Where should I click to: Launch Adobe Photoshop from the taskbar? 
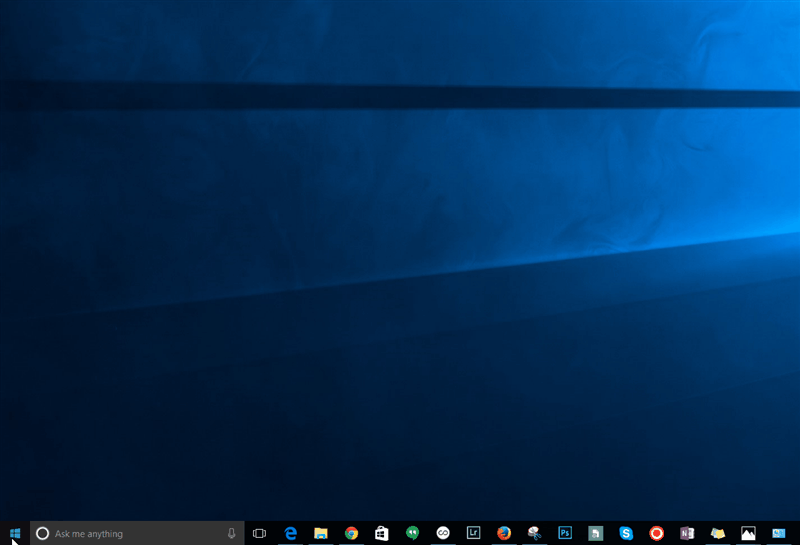(565, 533)
